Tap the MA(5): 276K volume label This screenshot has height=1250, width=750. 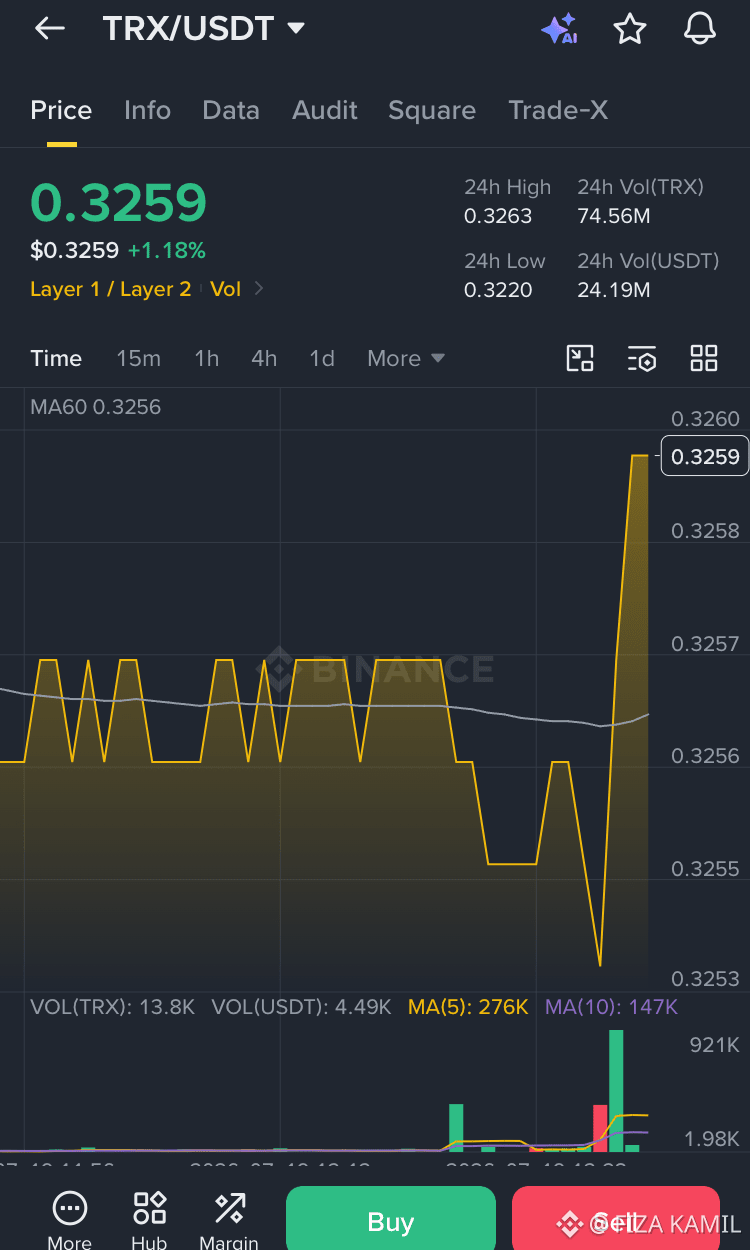click(x=468, y=1007)
